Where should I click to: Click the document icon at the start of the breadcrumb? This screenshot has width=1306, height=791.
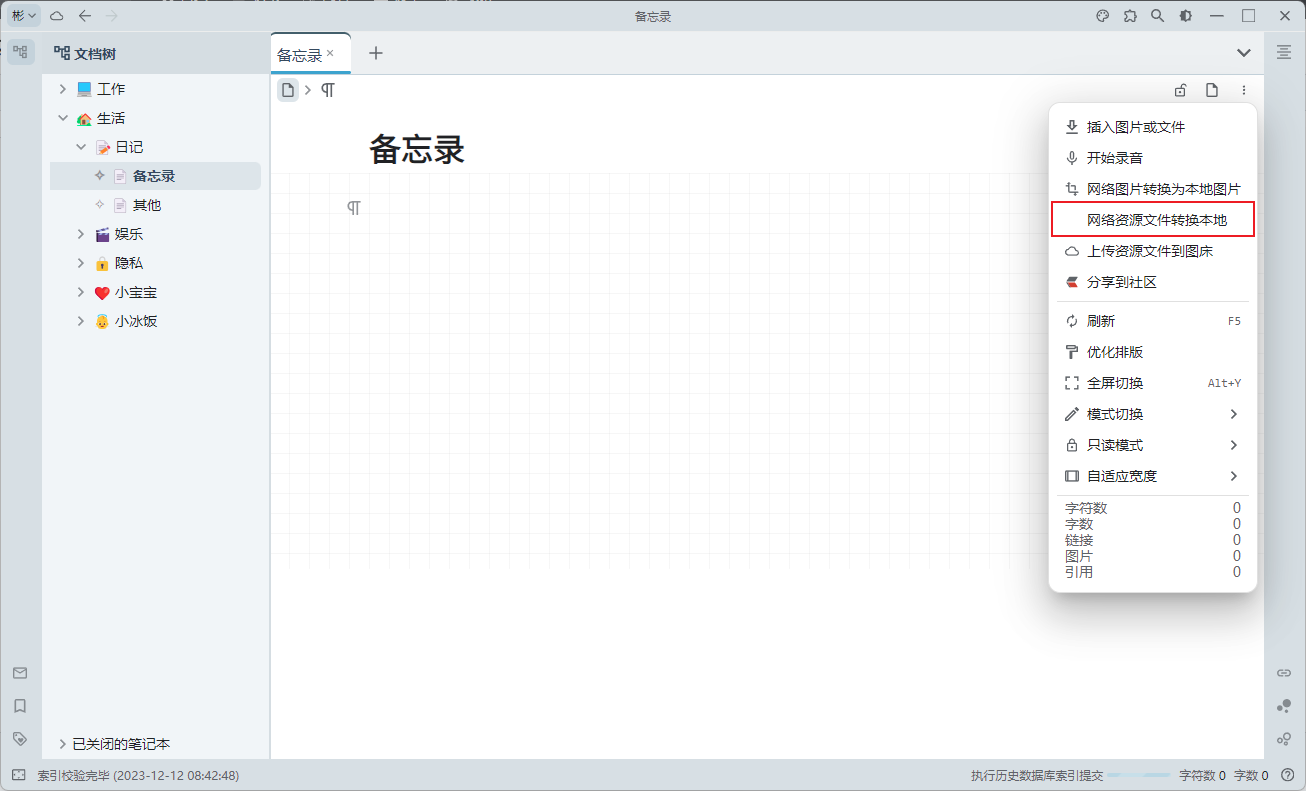click(x=288, y=90)
